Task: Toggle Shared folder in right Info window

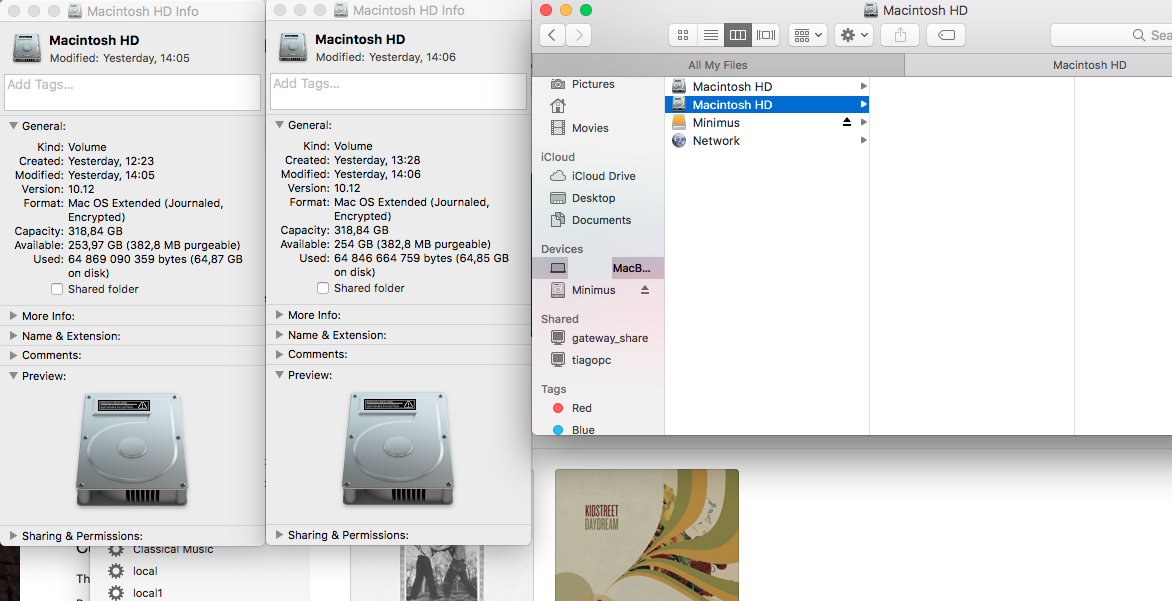Action: pos(323,288)
